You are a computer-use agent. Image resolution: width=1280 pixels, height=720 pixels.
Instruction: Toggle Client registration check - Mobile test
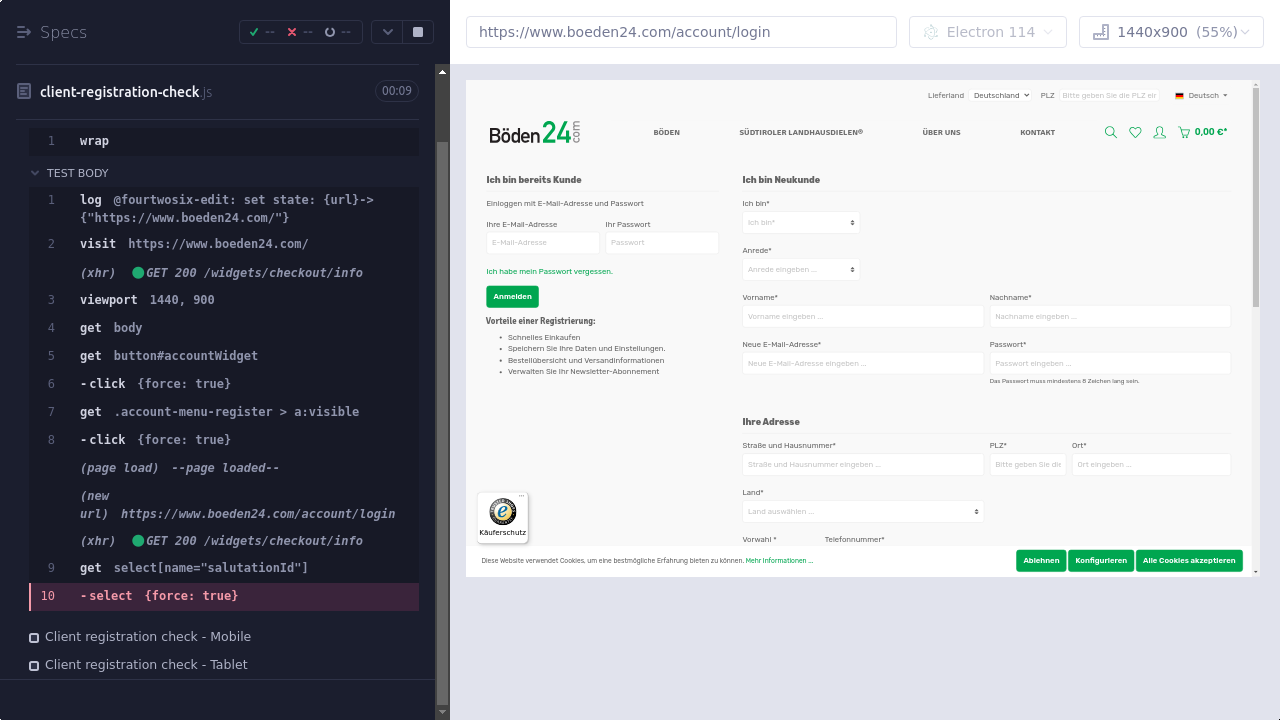point(34,637)
